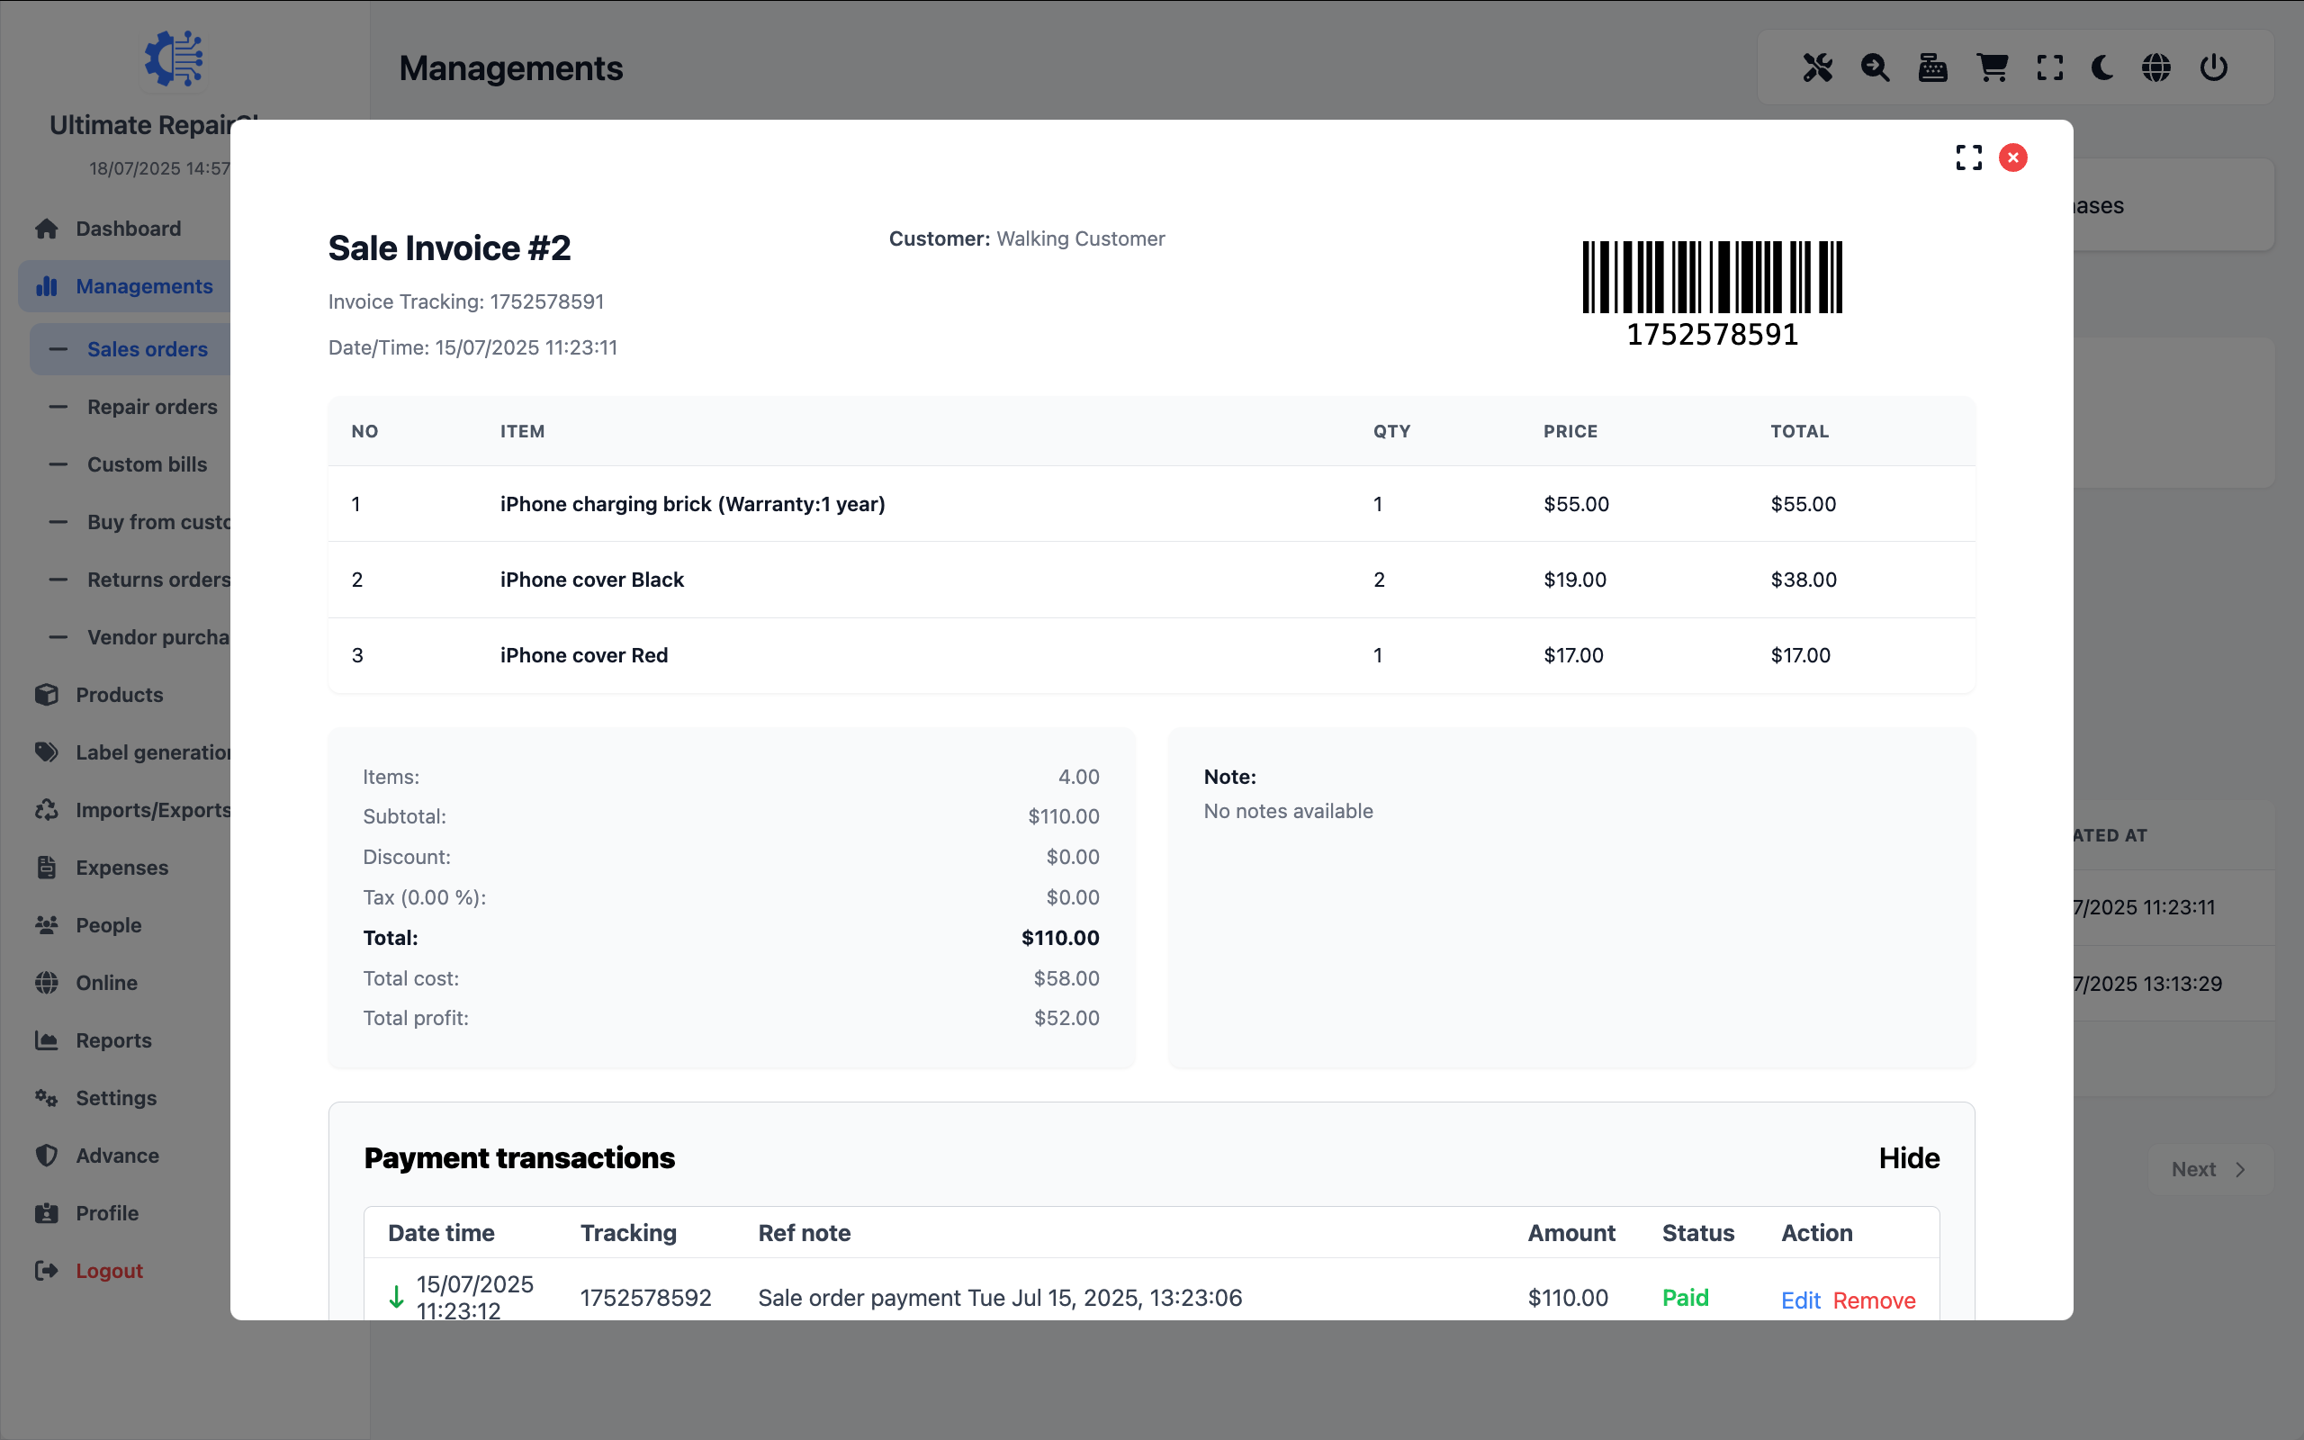
Task: Click the power off icon
Action: tap(2213, 68)
